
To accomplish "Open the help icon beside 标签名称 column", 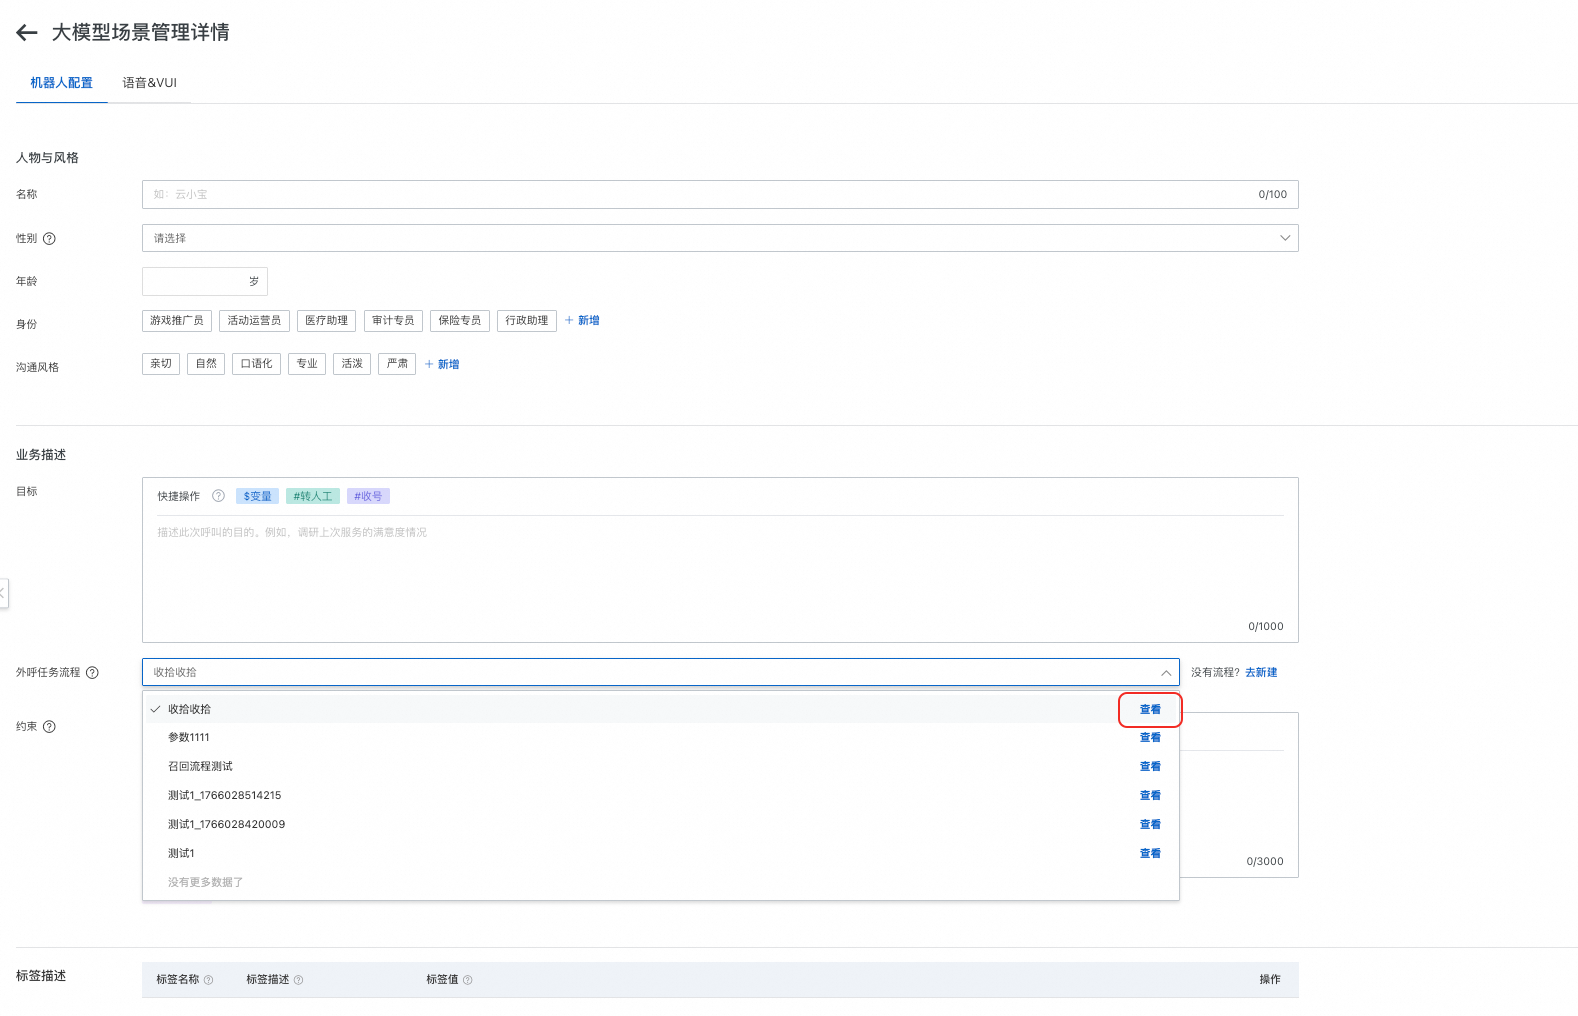I will tap(208, 980).
